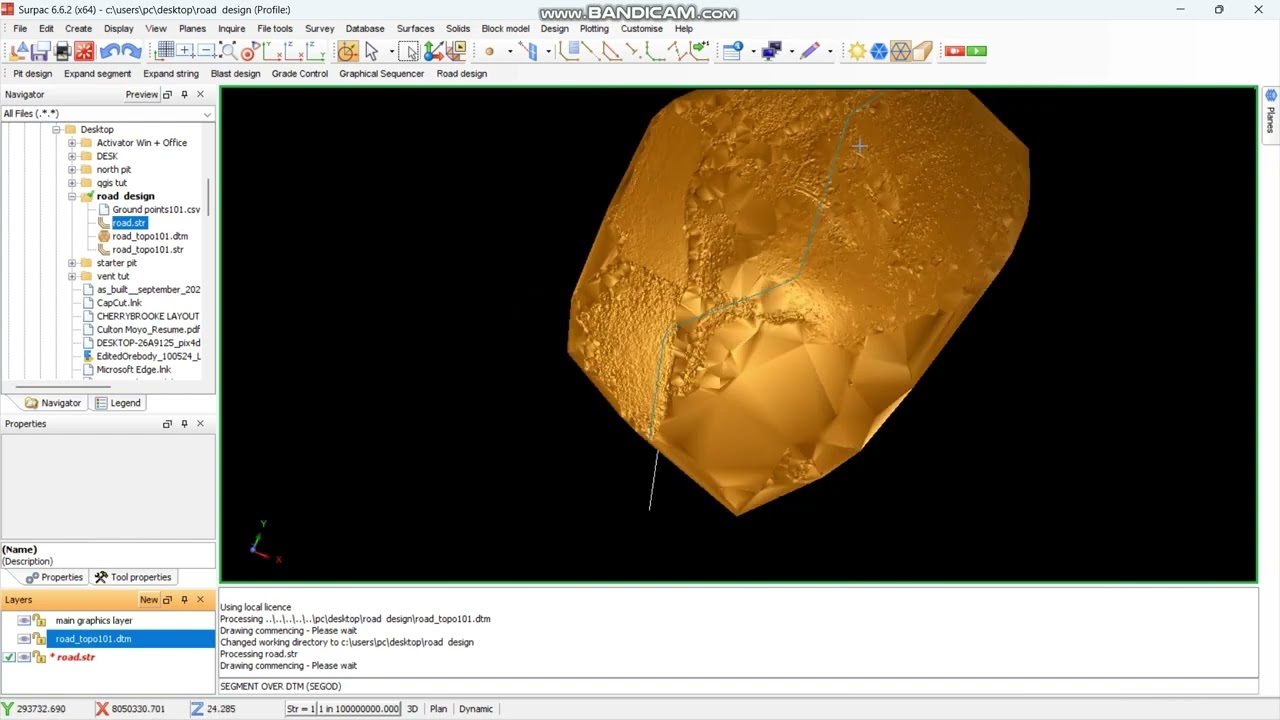
Task: Select the arrow pointer selection tool
Action: tap(371, 51)
